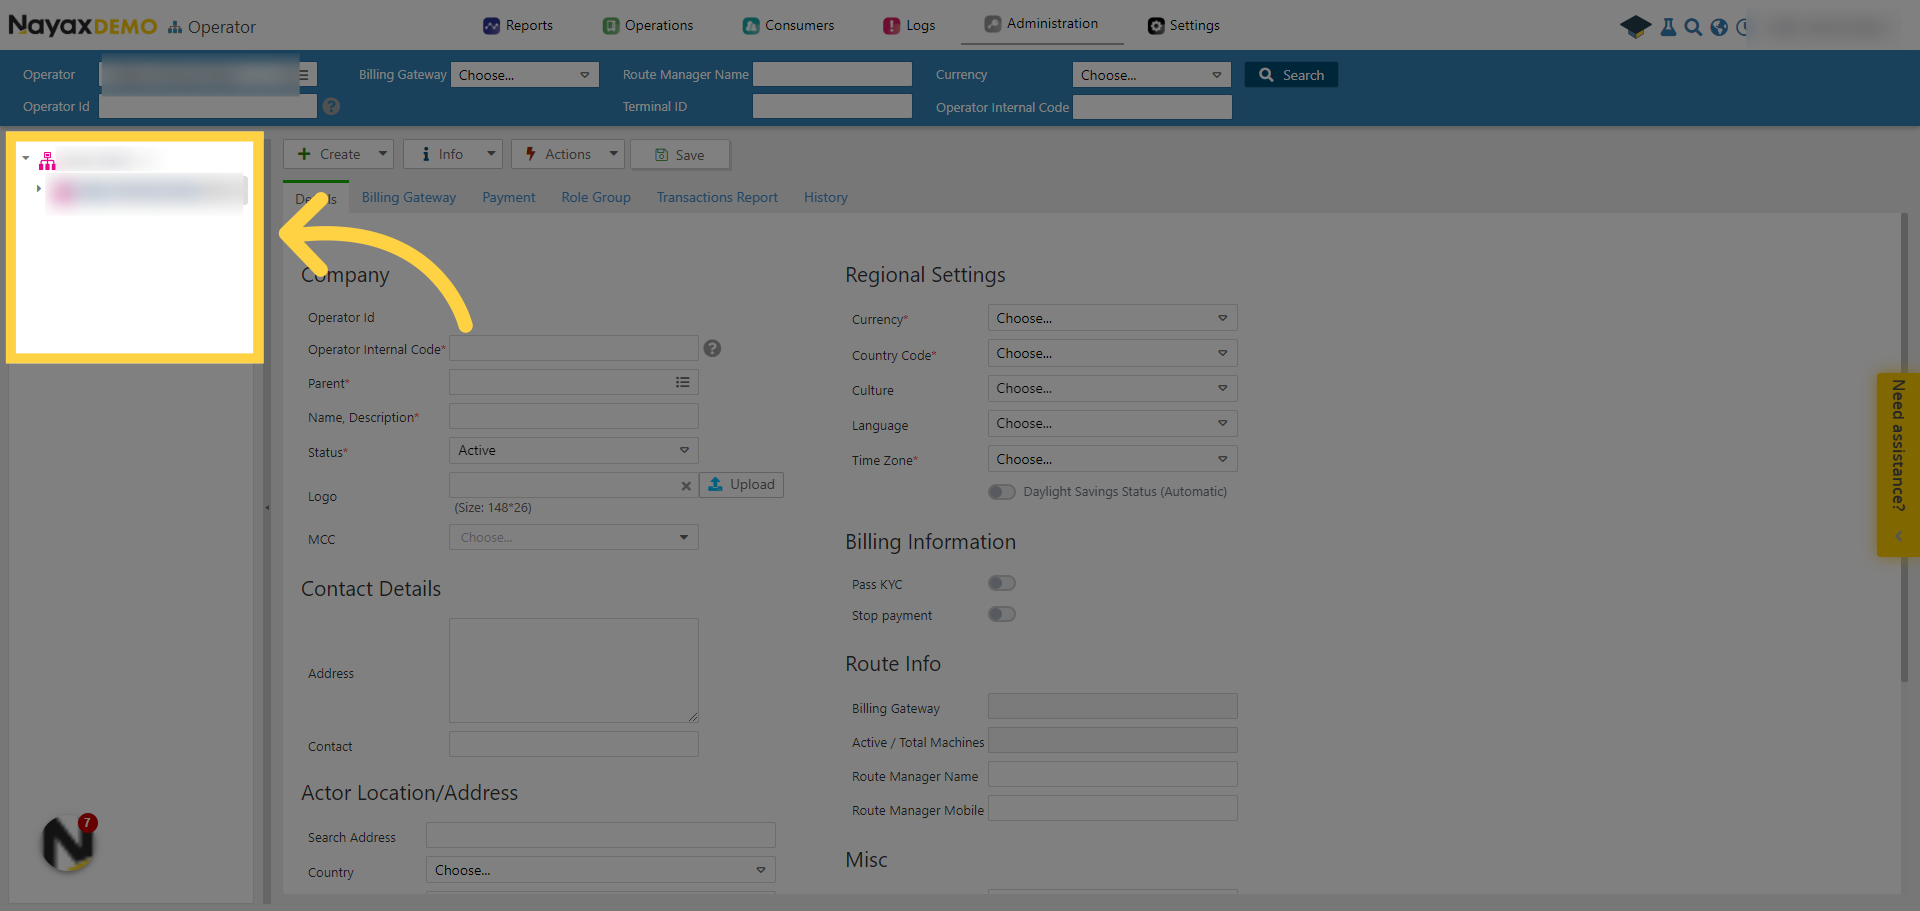Viewport: 1920px width, 911px height.
Task: Open the Status dropdown showing Active
Action: pyautogui.click(x=574, y=451)
